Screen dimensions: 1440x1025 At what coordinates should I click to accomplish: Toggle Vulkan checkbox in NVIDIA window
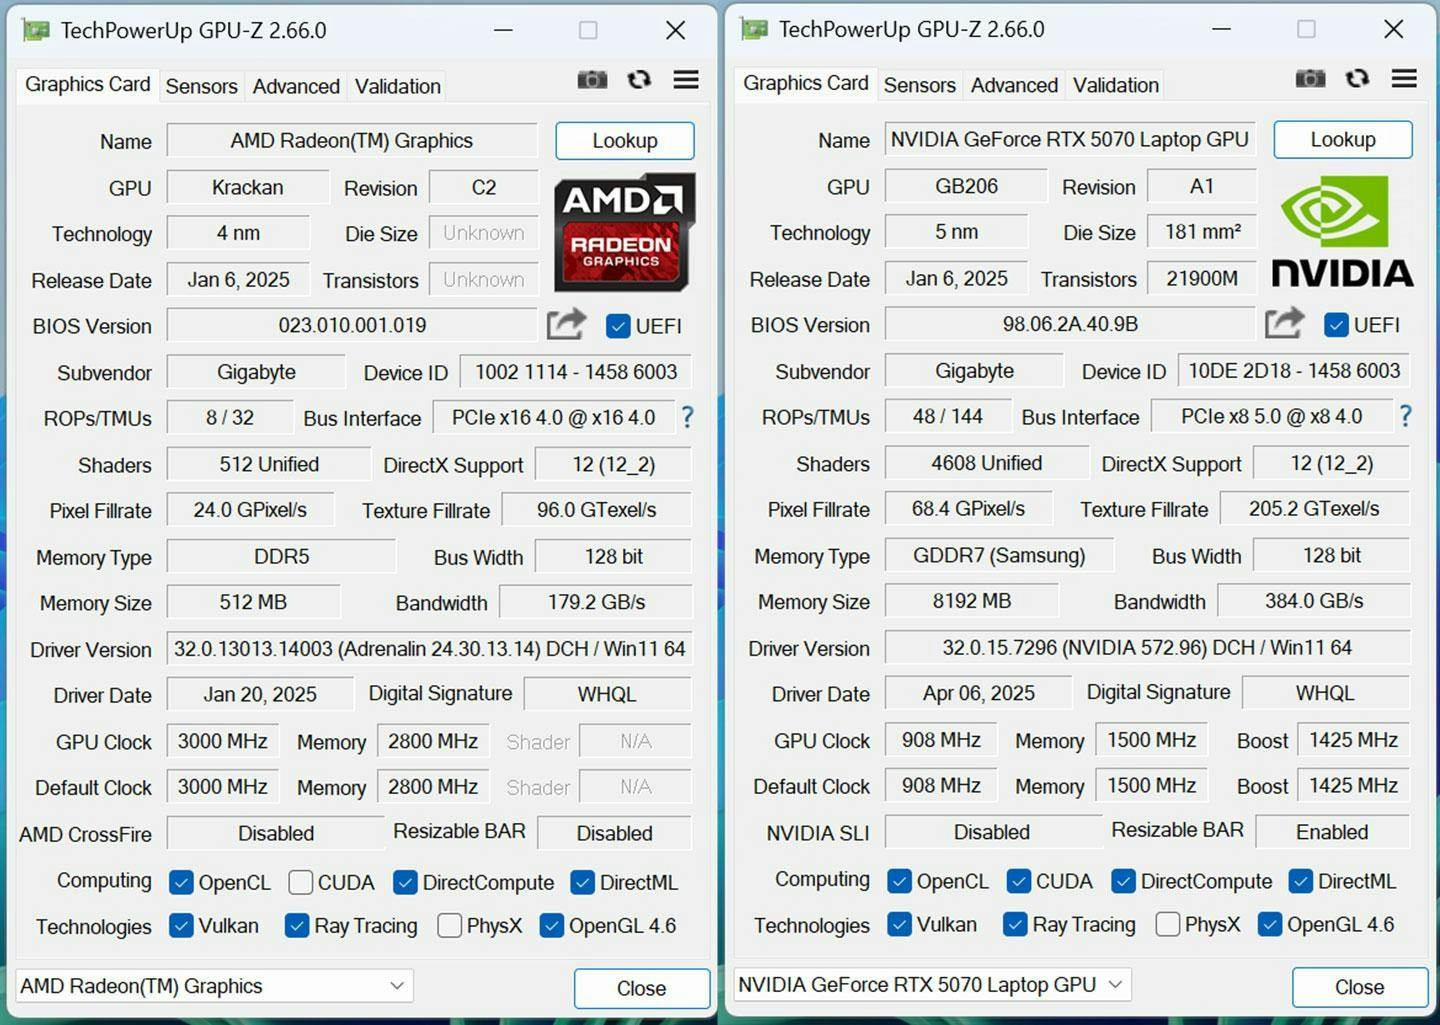tap(899, 924)
